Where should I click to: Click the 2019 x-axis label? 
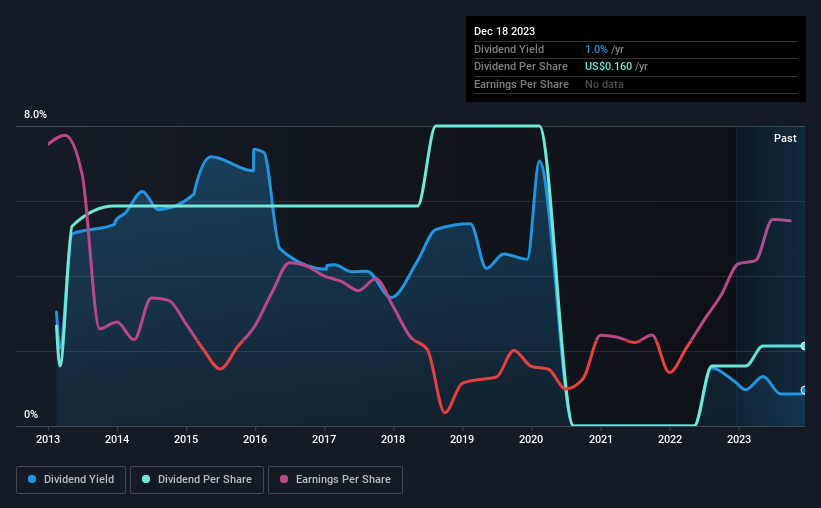click(462, 439)
